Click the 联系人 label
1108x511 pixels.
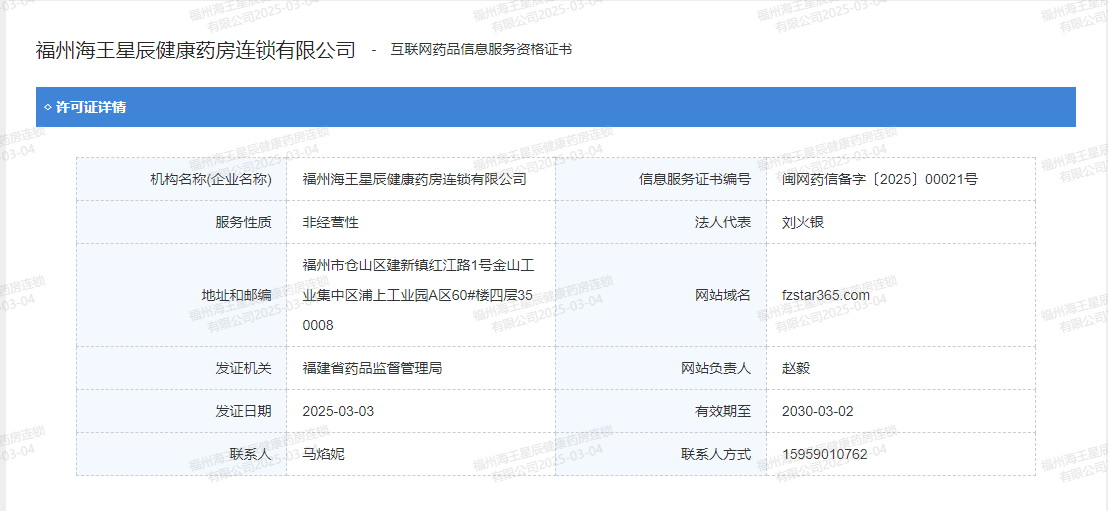250,454
